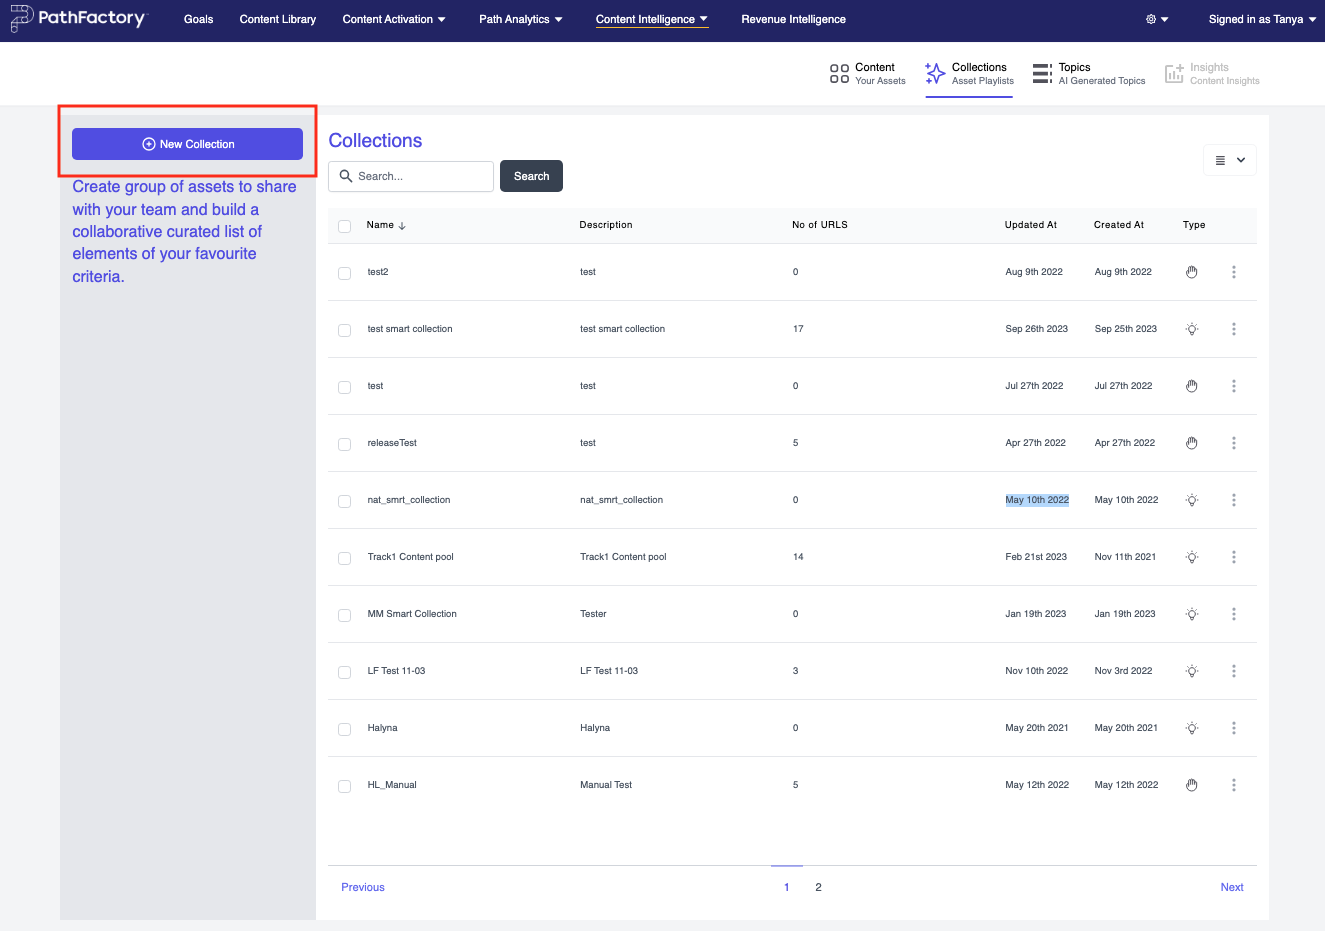This screenshot has width=1325, height=931.
Task: Open the three-dot menu for test2
Action: coord(1233,272)
